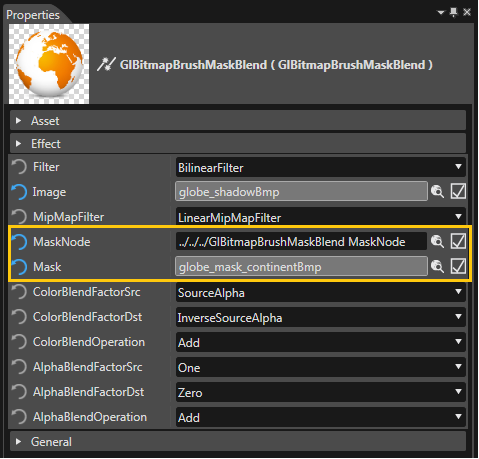479x459 pixels.
Task: Click the MaskNode path input field
Action: [x=301, y=241]
